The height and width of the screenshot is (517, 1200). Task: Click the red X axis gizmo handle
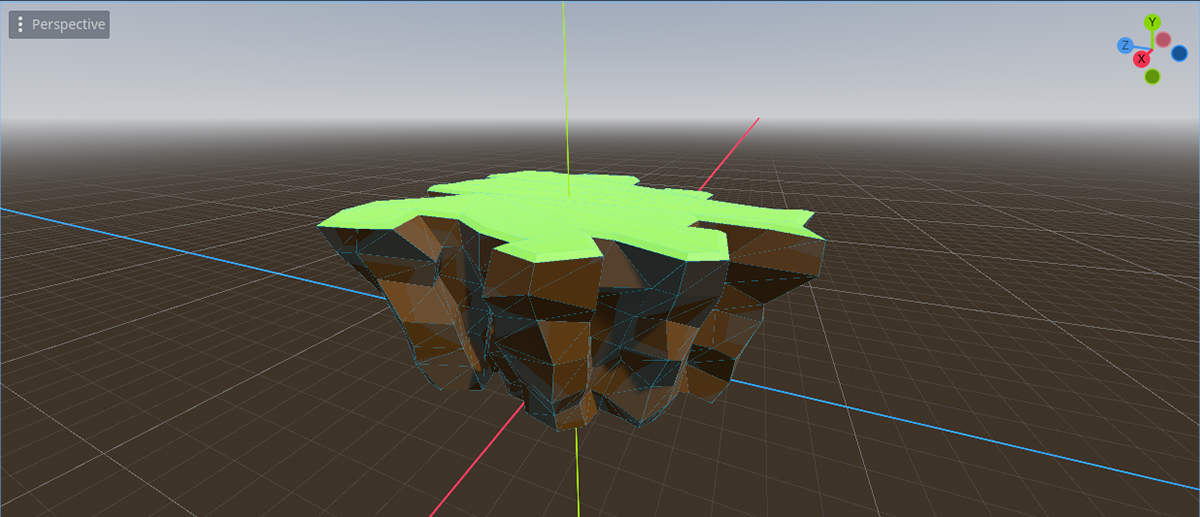[1141, 59]
